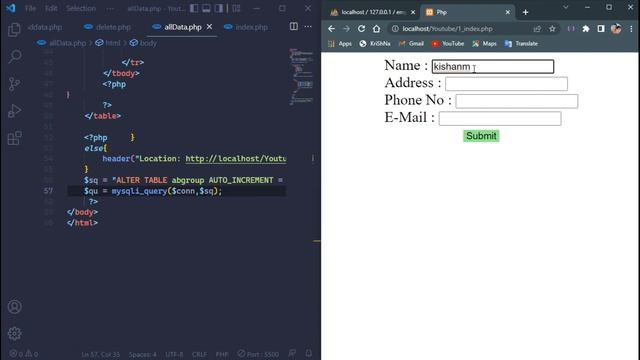Open Chrome tab search chevron
The width and height of the screenshot is (640, 360).
566,7
